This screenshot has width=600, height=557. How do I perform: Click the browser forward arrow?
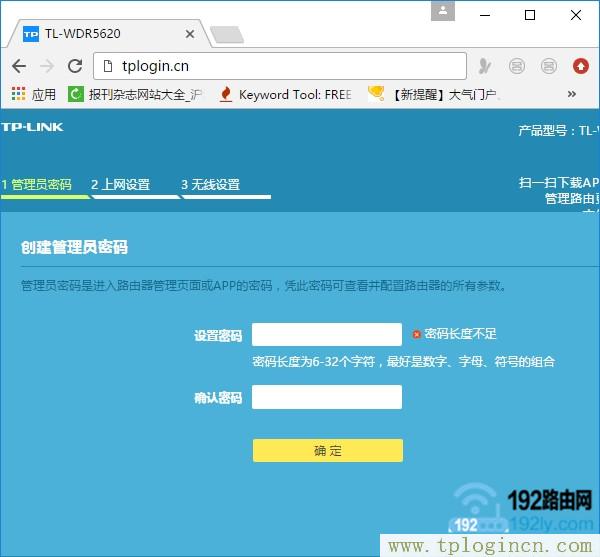pos(47,66)
